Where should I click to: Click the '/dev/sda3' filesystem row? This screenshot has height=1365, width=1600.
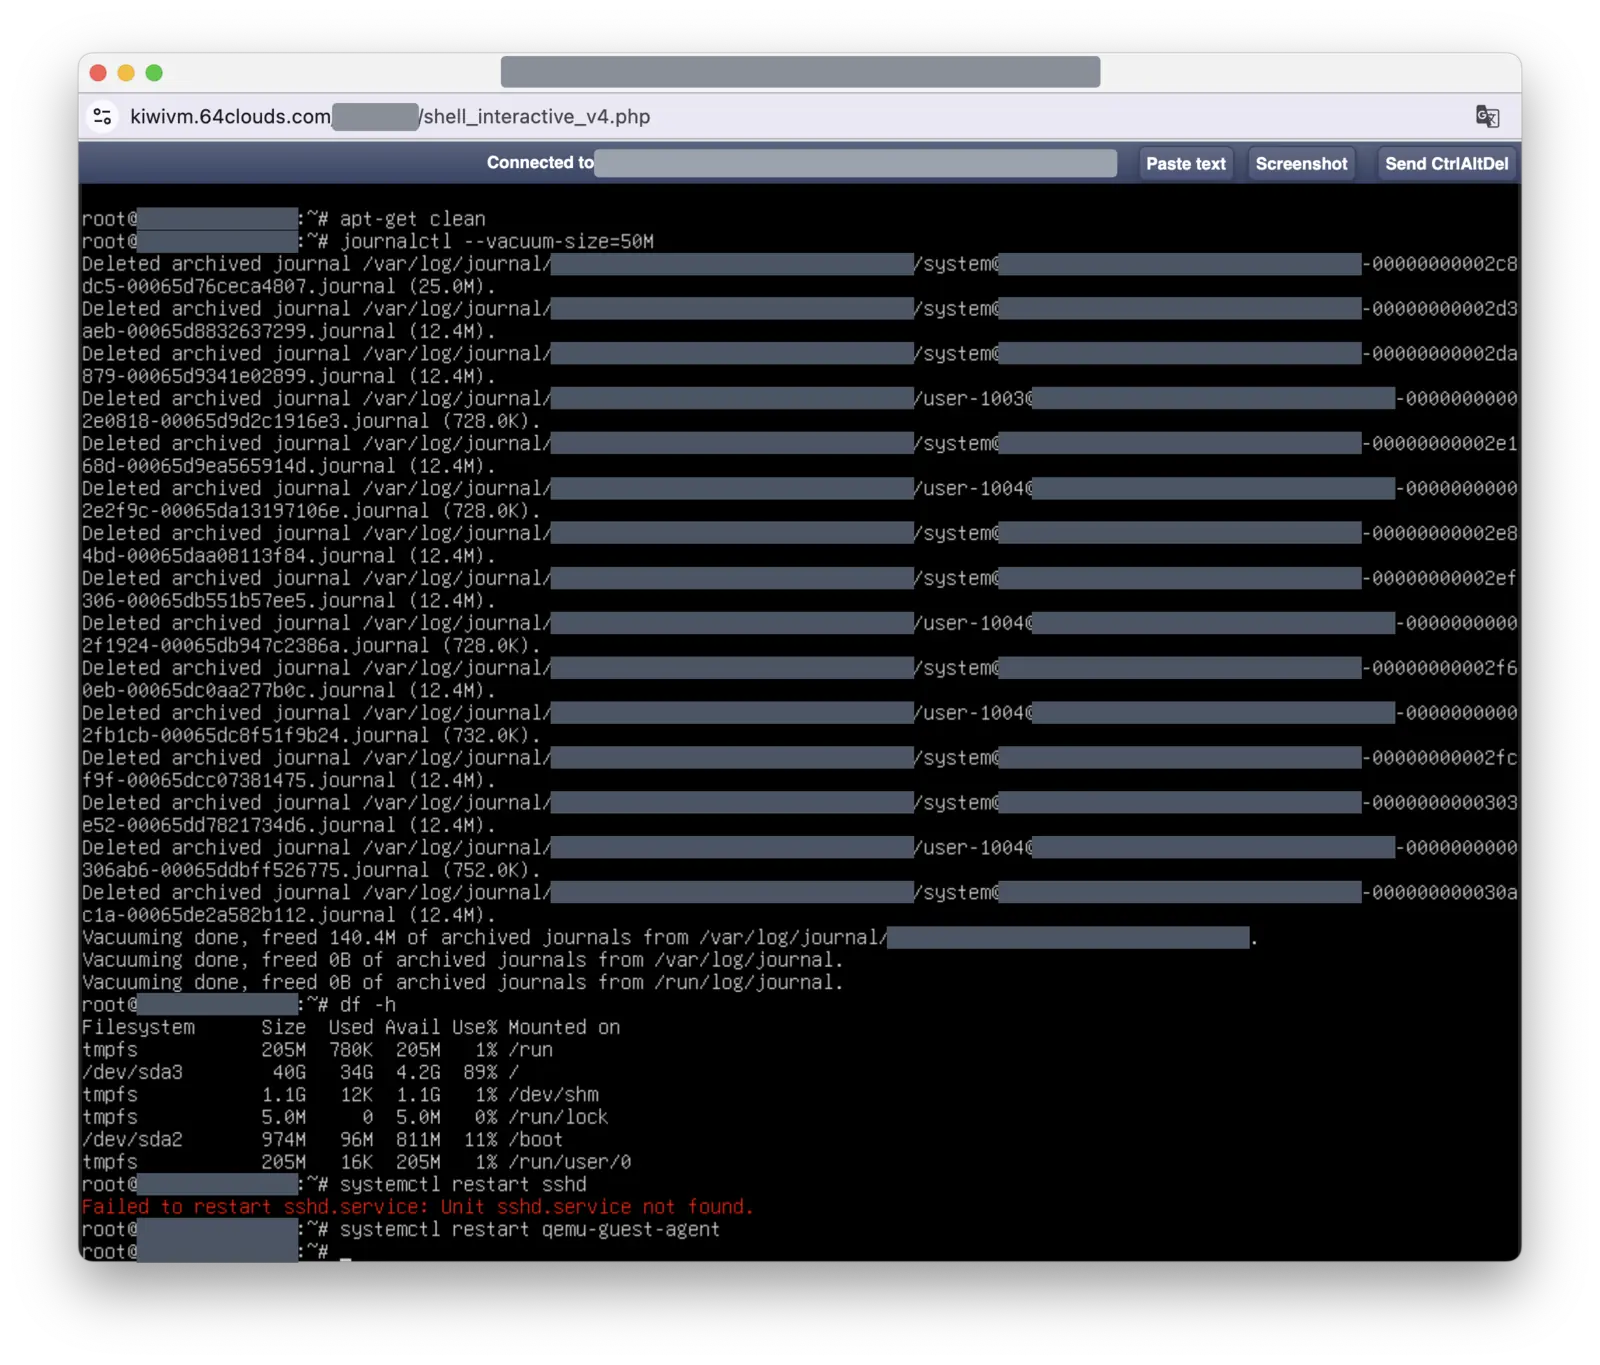[300, 1072]
